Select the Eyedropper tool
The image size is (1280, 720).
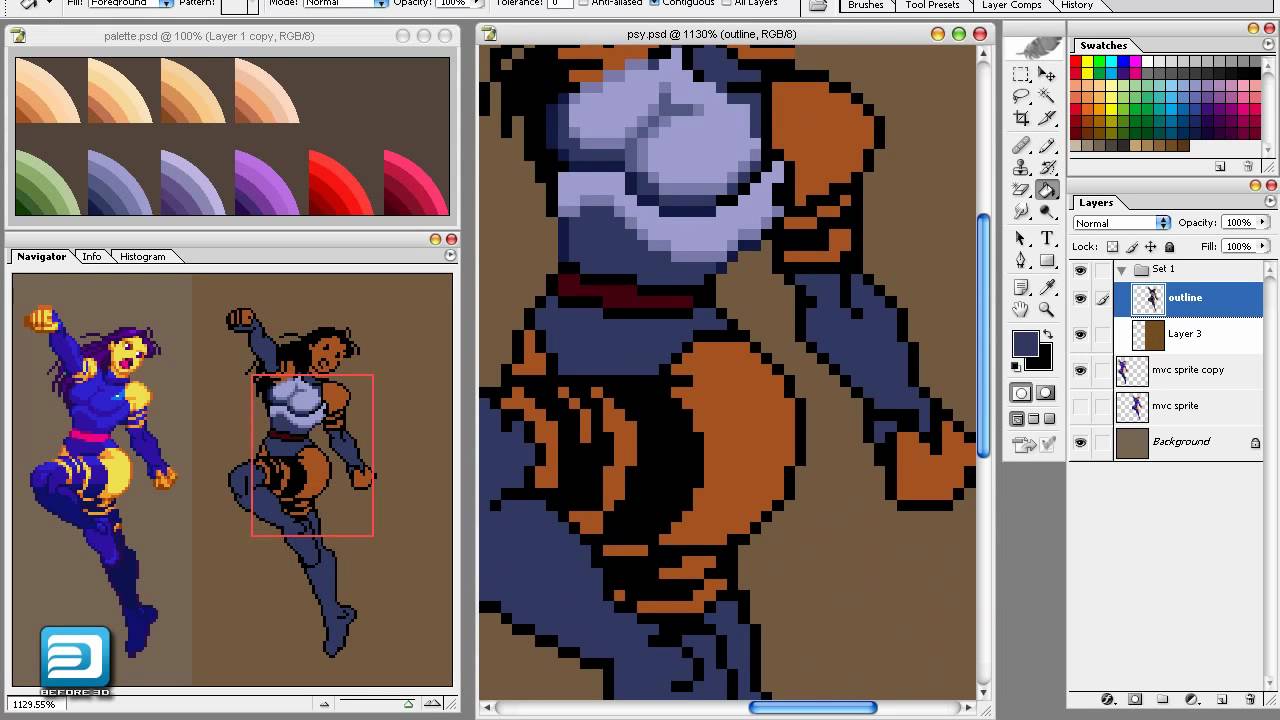pos(1047,288)
